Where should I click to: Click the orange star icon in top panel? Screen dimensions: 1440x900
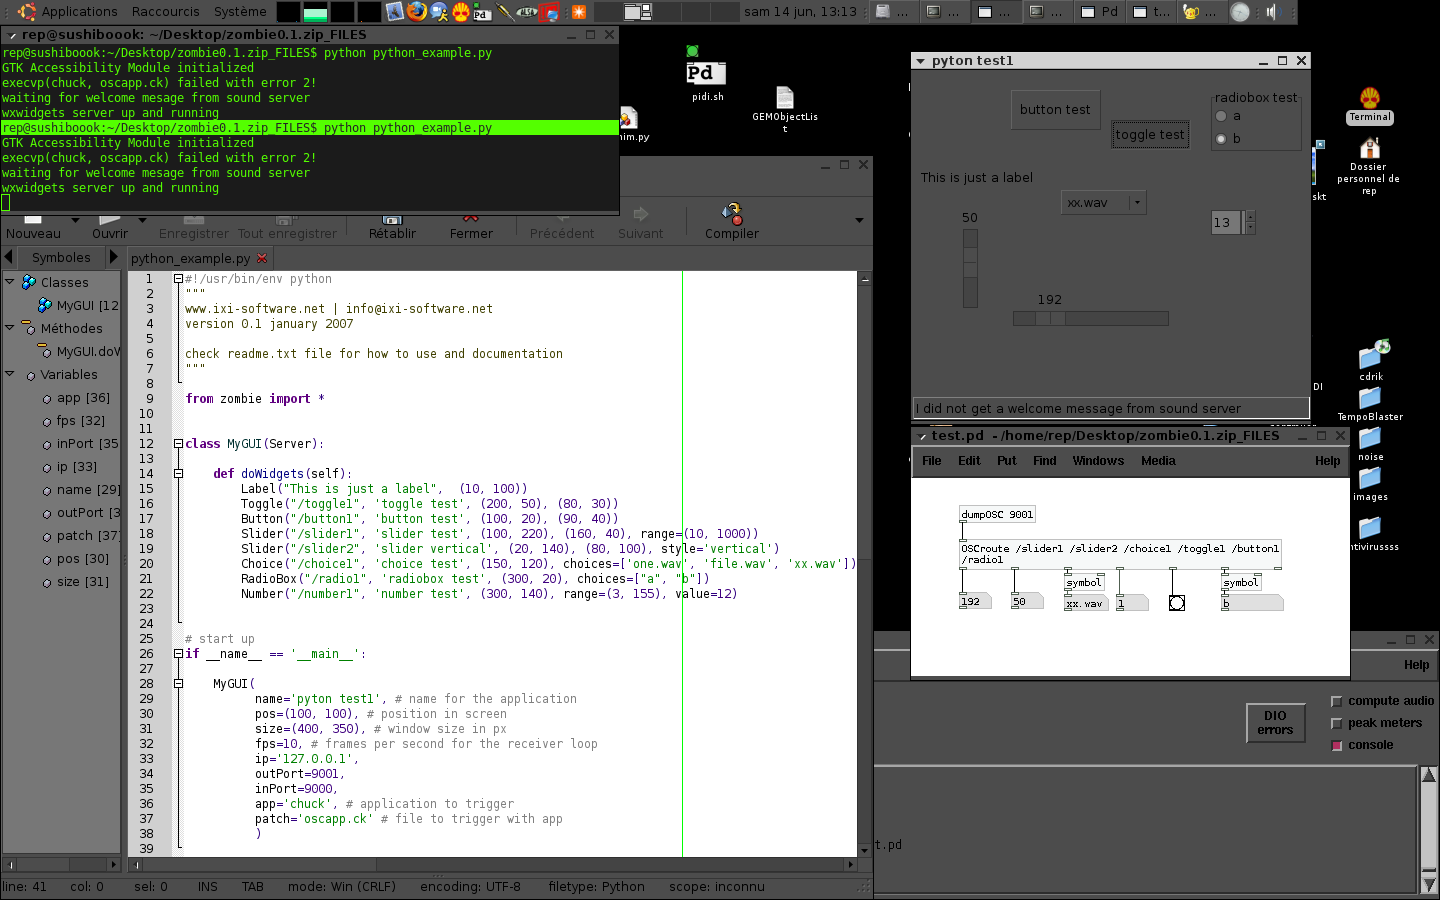578,12
